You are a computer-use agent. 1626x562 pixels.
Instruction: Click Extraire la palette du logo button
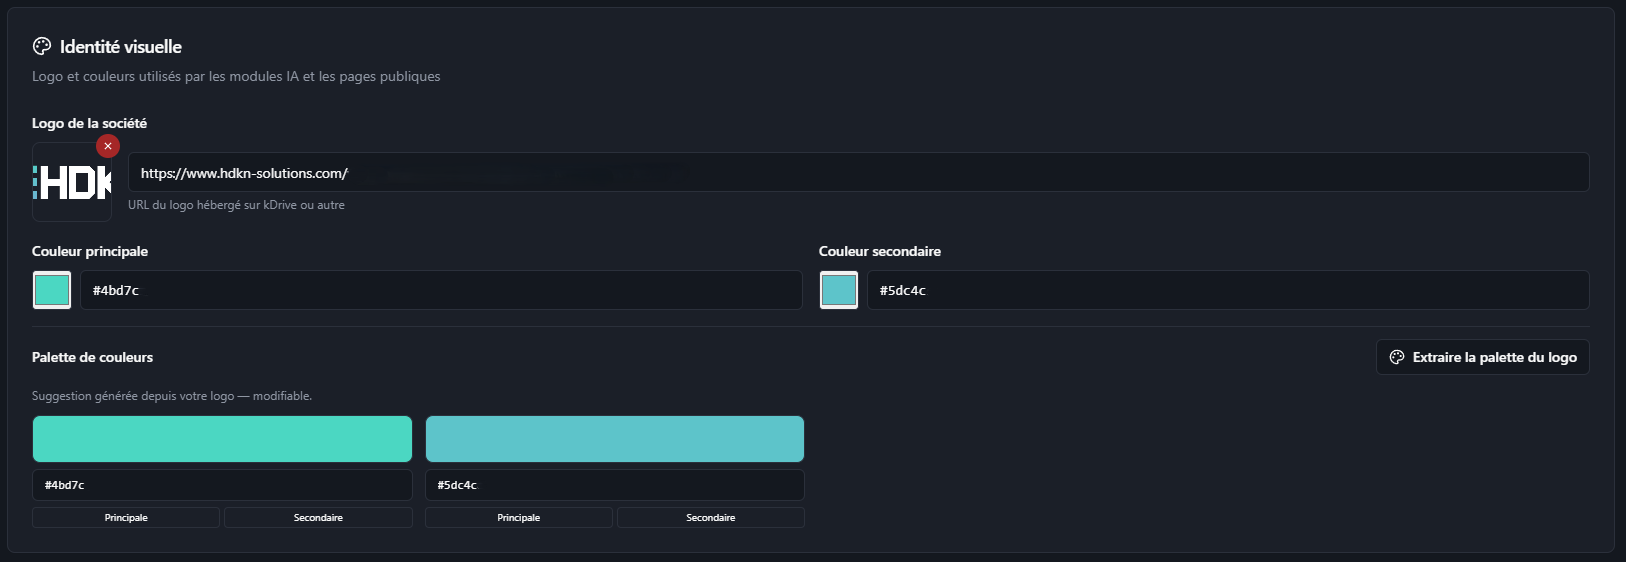pyautogui.click(x=1482, y=357)
